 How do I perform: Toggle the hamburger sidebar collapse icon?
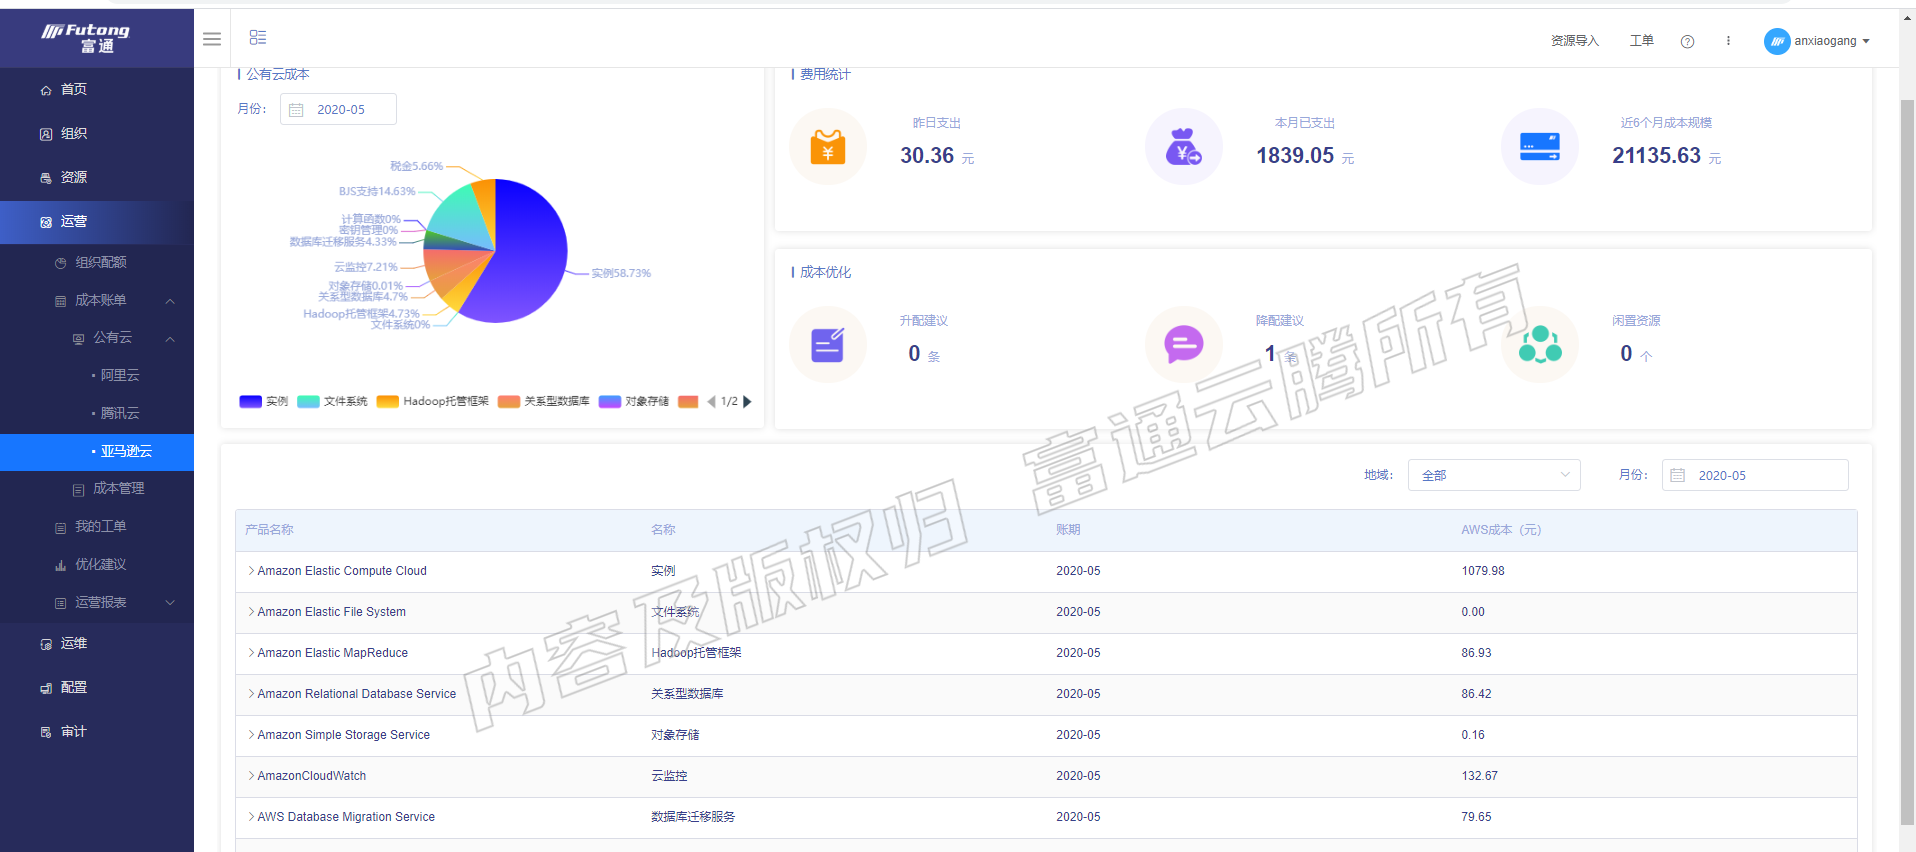click(212, 39)
